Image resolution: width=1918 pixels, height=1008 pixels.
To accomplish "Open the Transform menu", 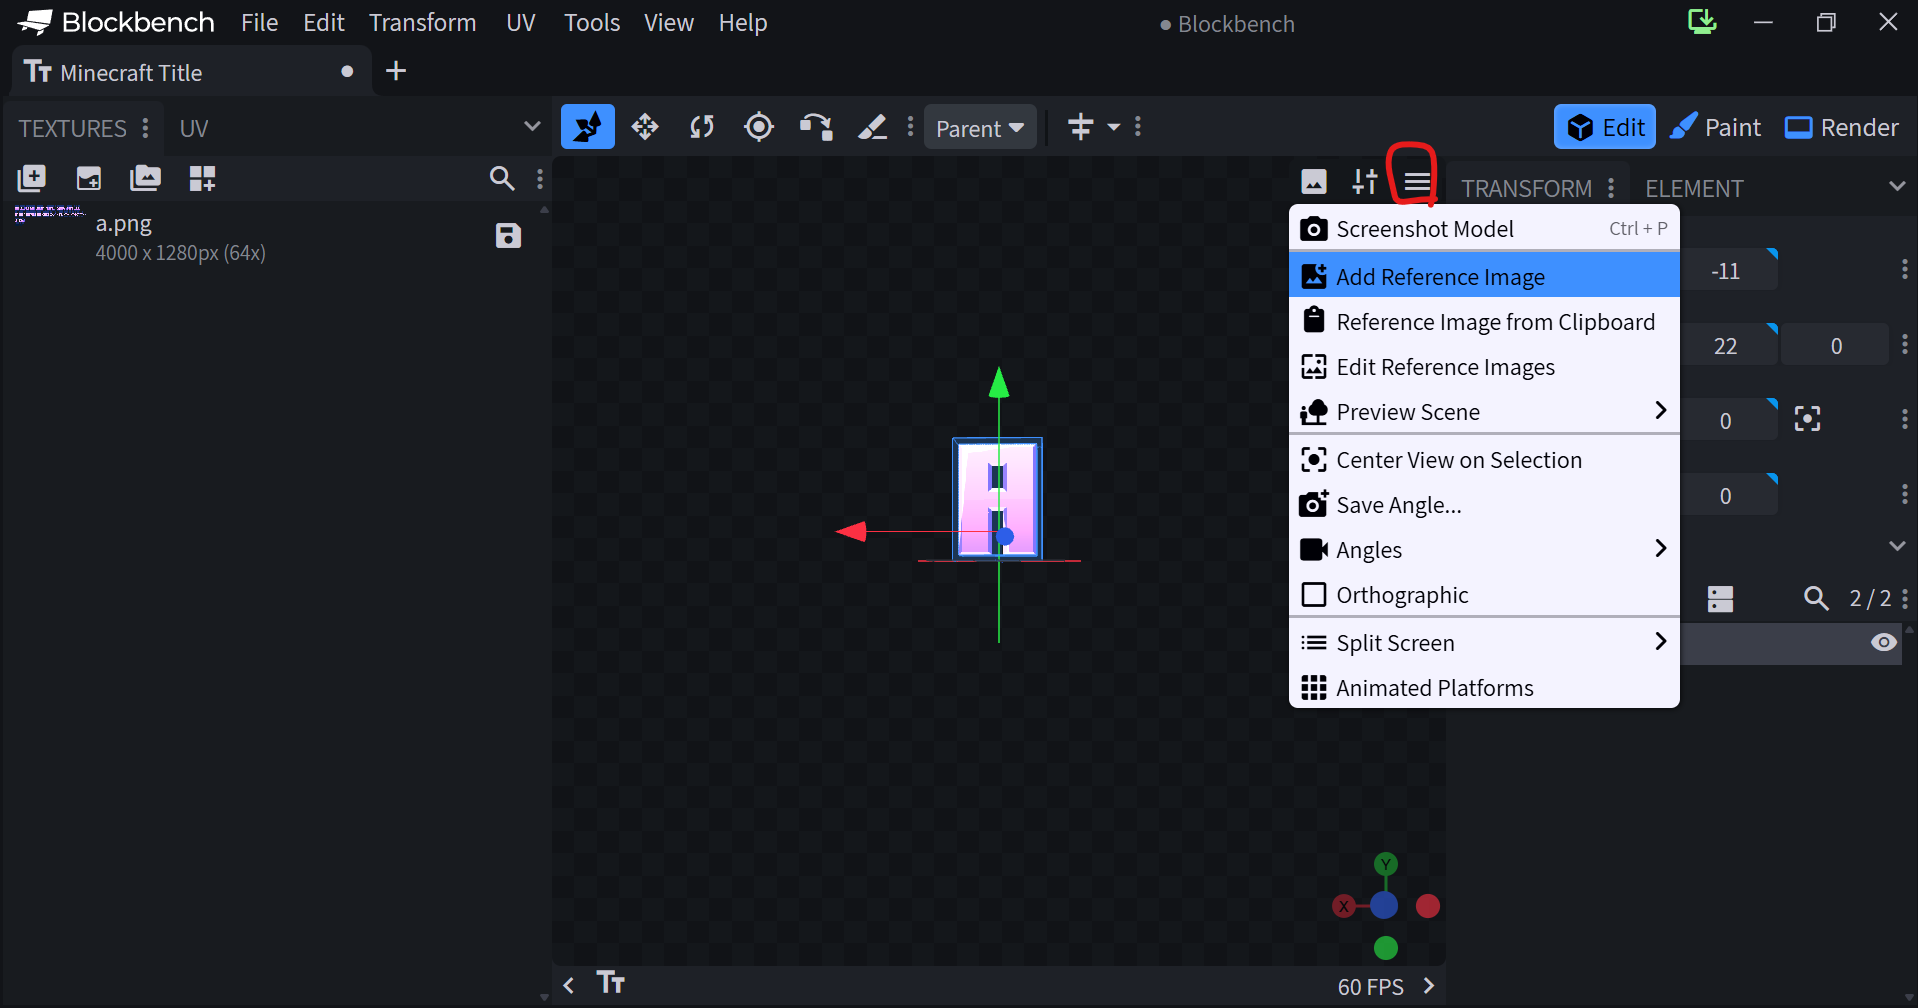I will tap(422, 23).
